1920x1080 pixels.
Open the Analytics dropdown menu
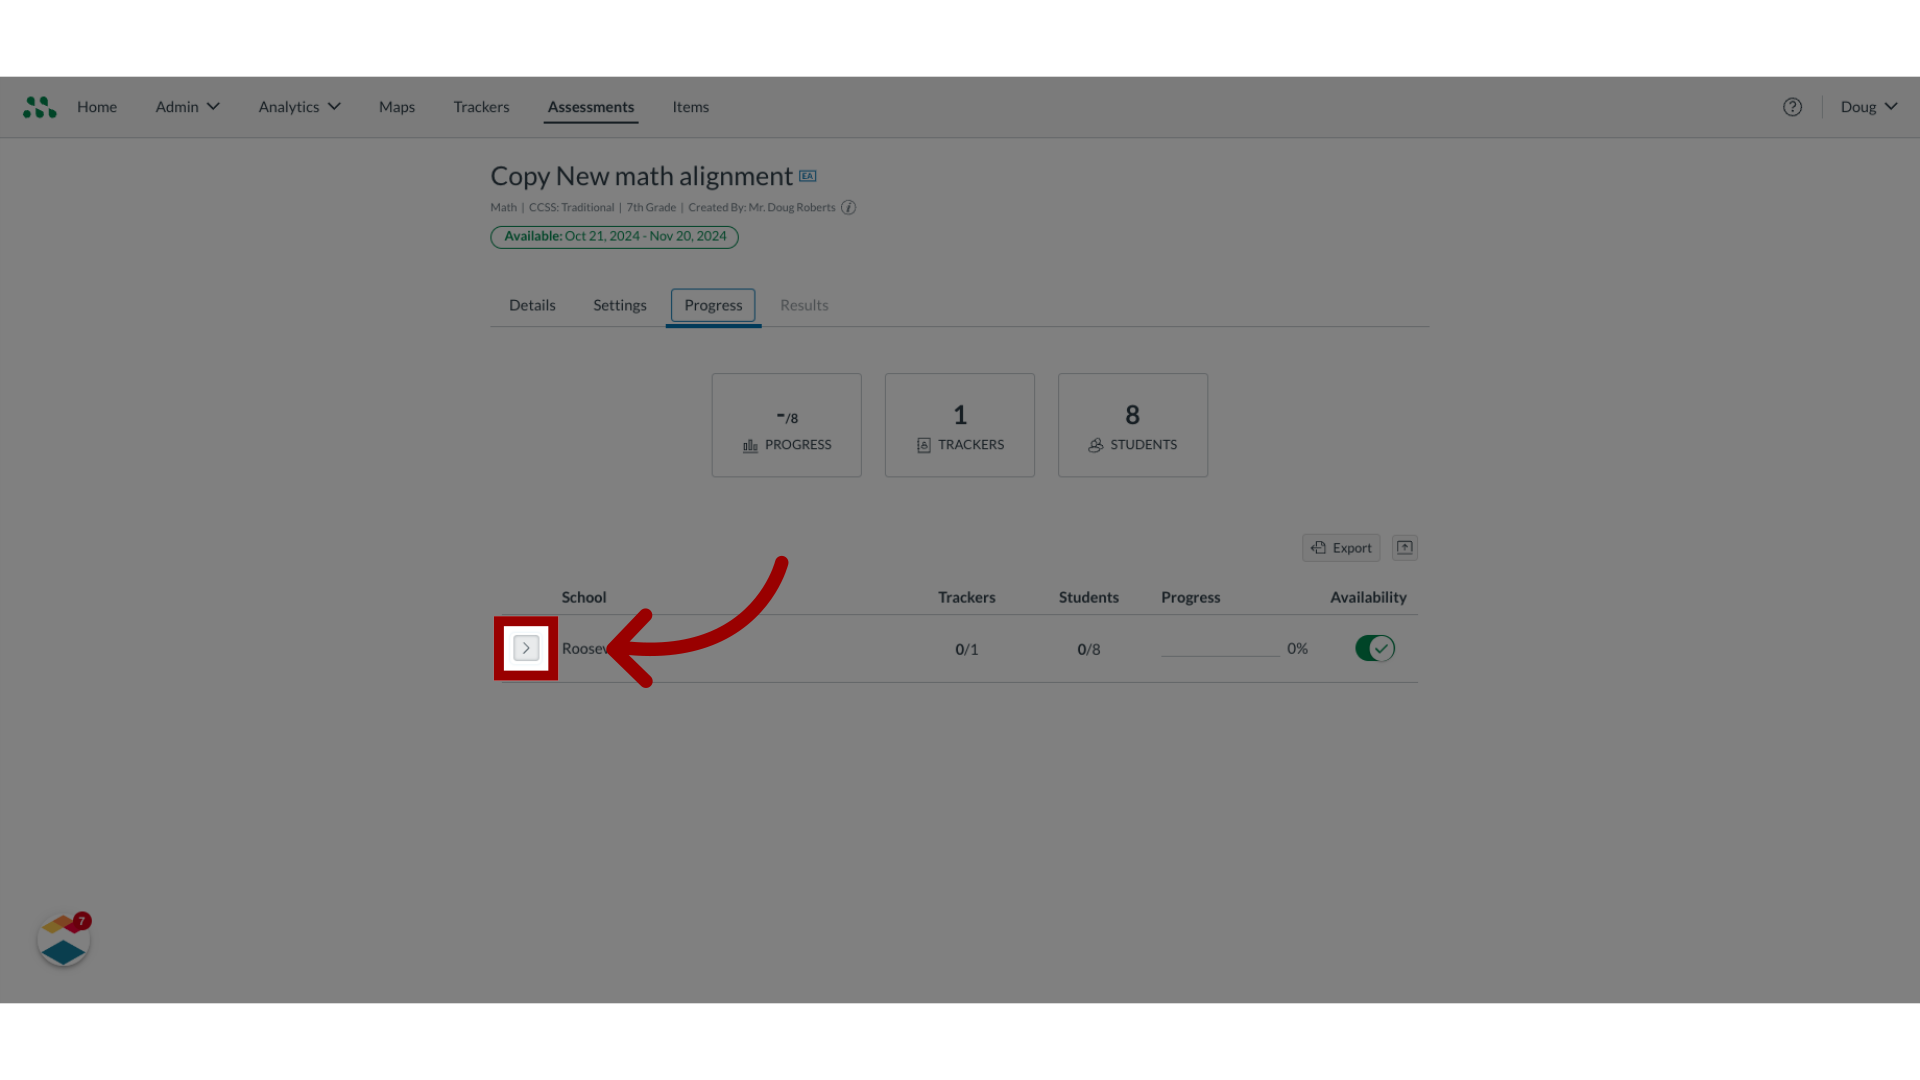coord(297,107)
